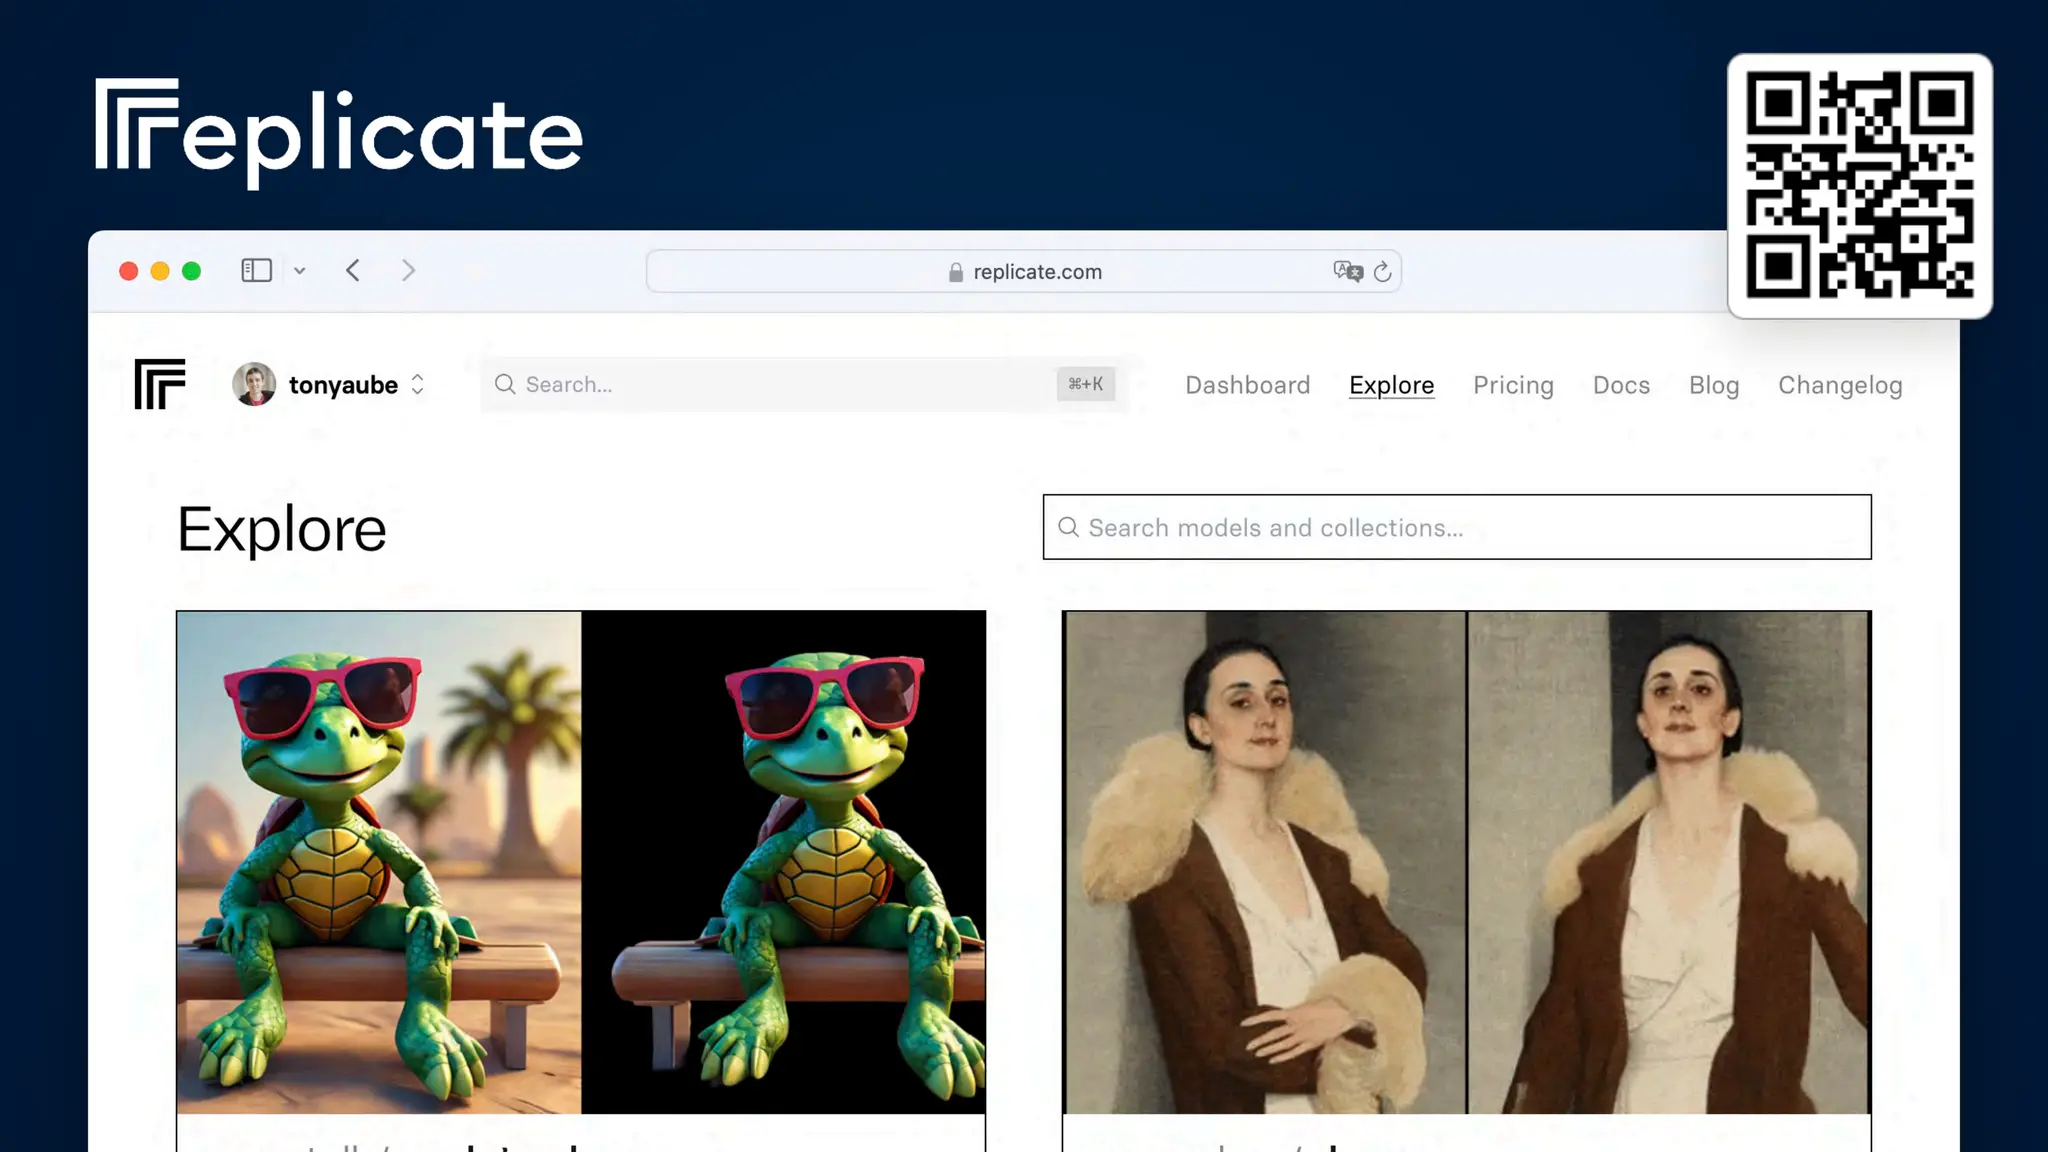Click the lock icon beside replicate.com
This screenshot has width=2048, height=1152.
click(955, 272)
